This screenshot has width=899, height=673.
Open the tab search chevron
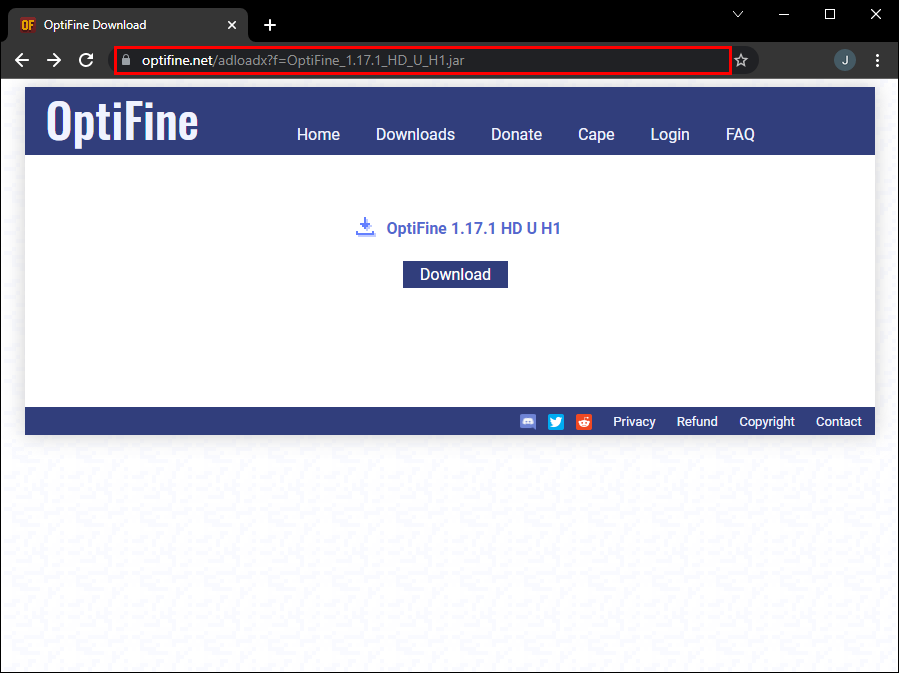[738, 14]
